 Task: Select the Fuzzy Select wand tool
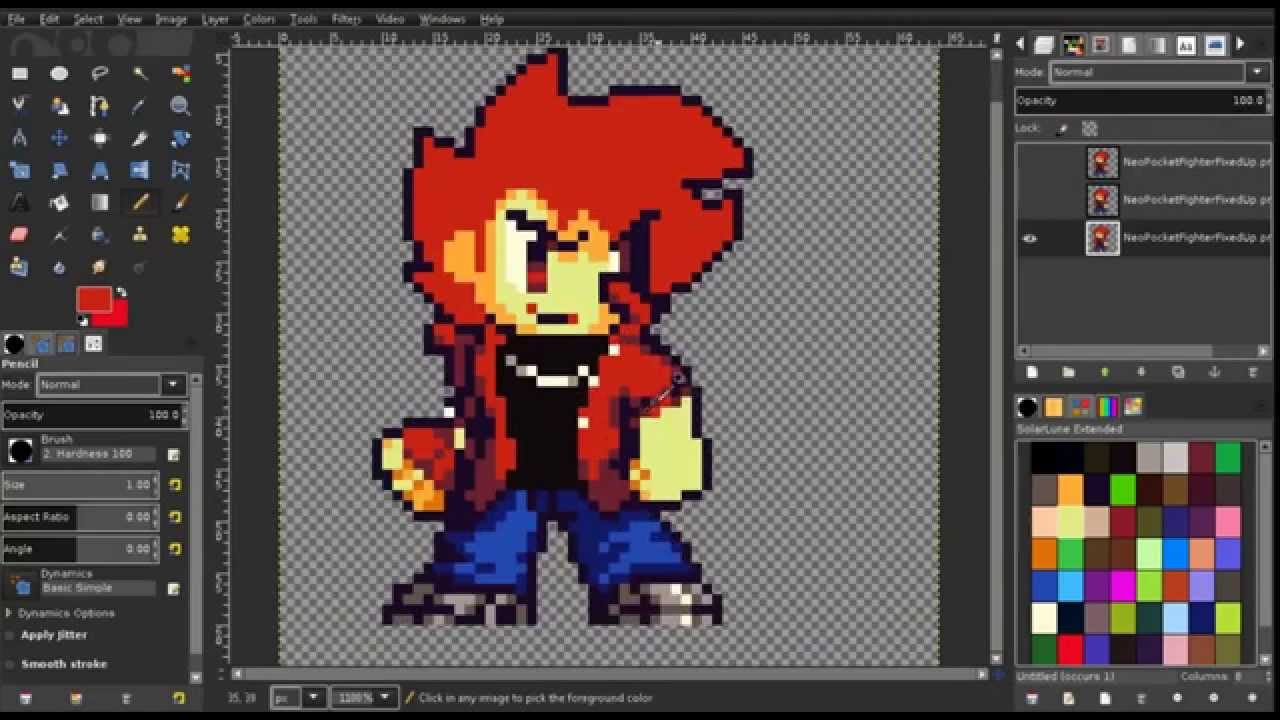click(x=140, y=74)
